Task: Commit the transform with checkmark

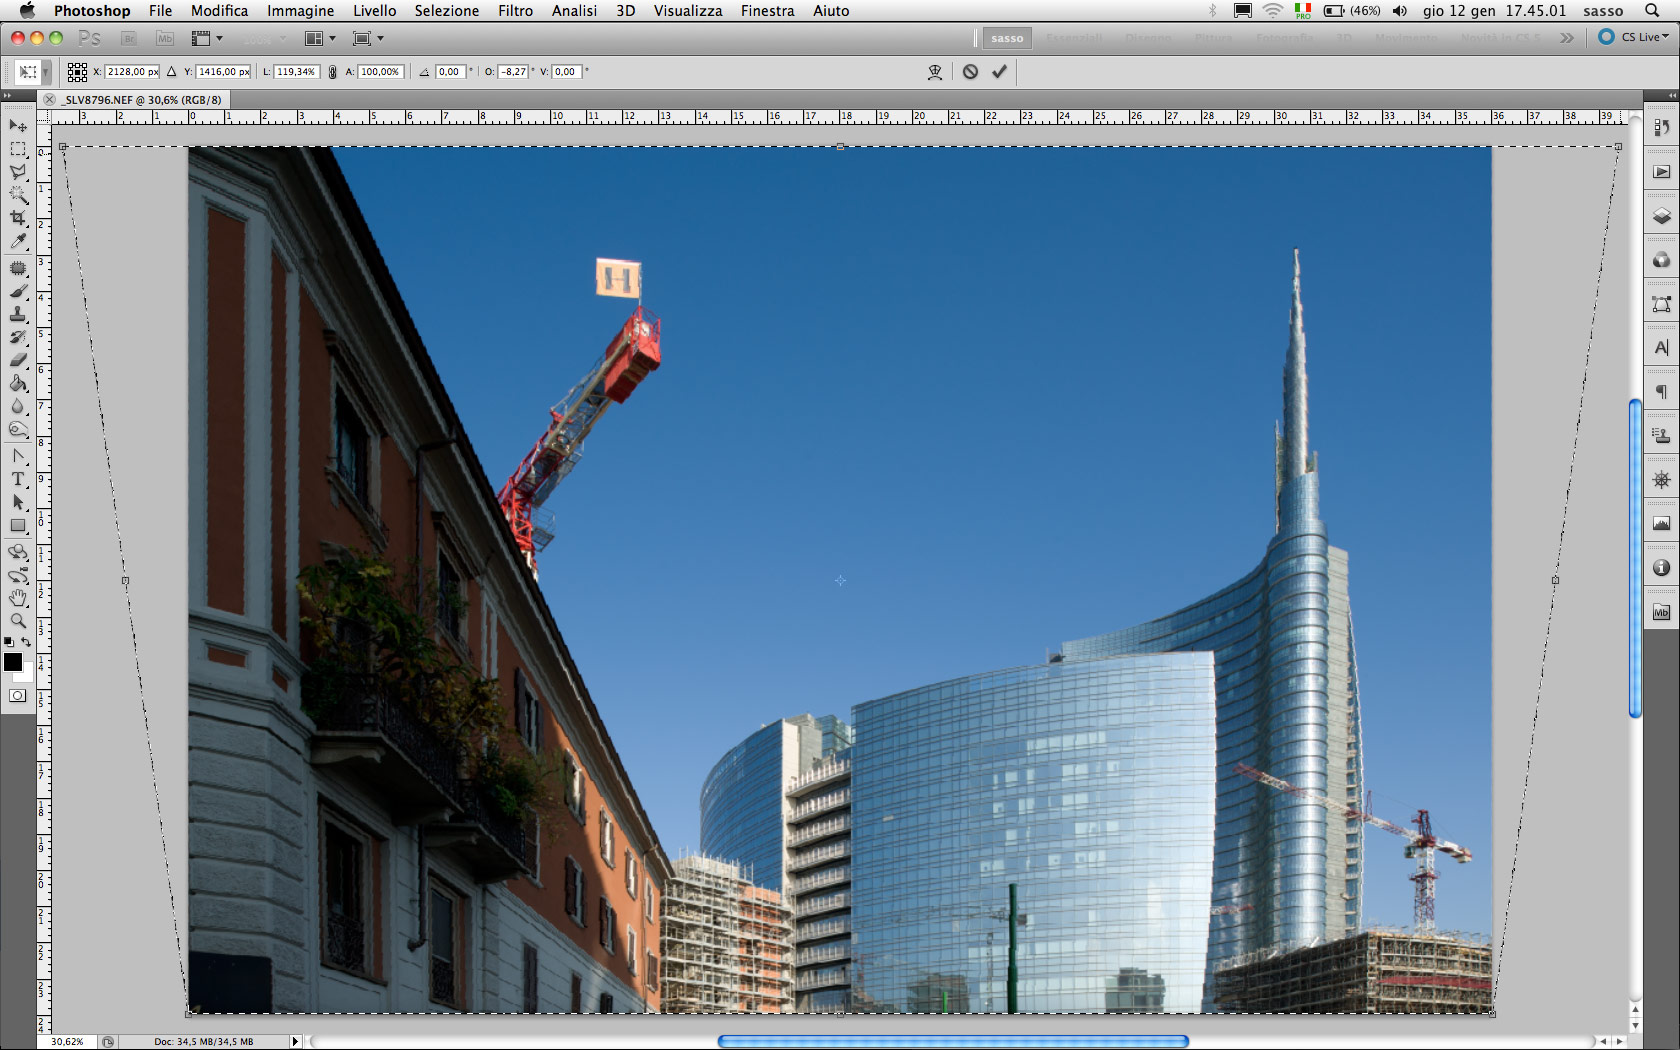Action: click(x=999, y=72)
